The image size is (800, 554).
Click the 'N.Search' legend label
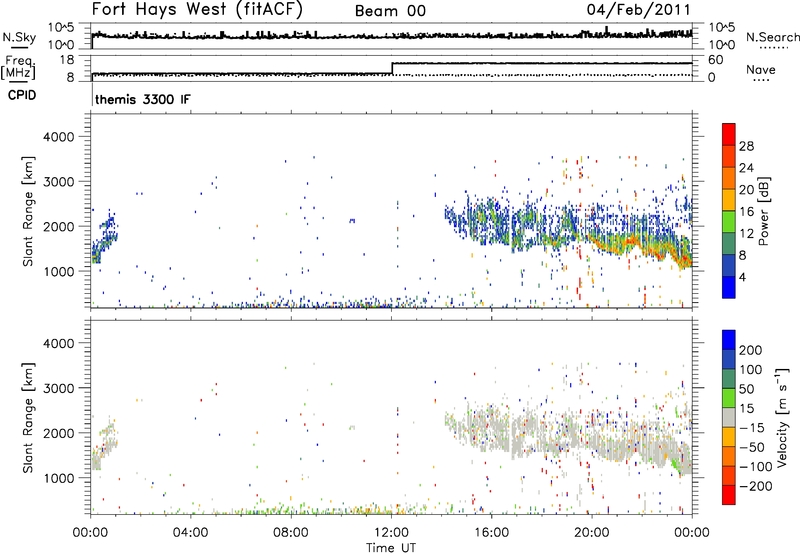(x=772, y=37)
